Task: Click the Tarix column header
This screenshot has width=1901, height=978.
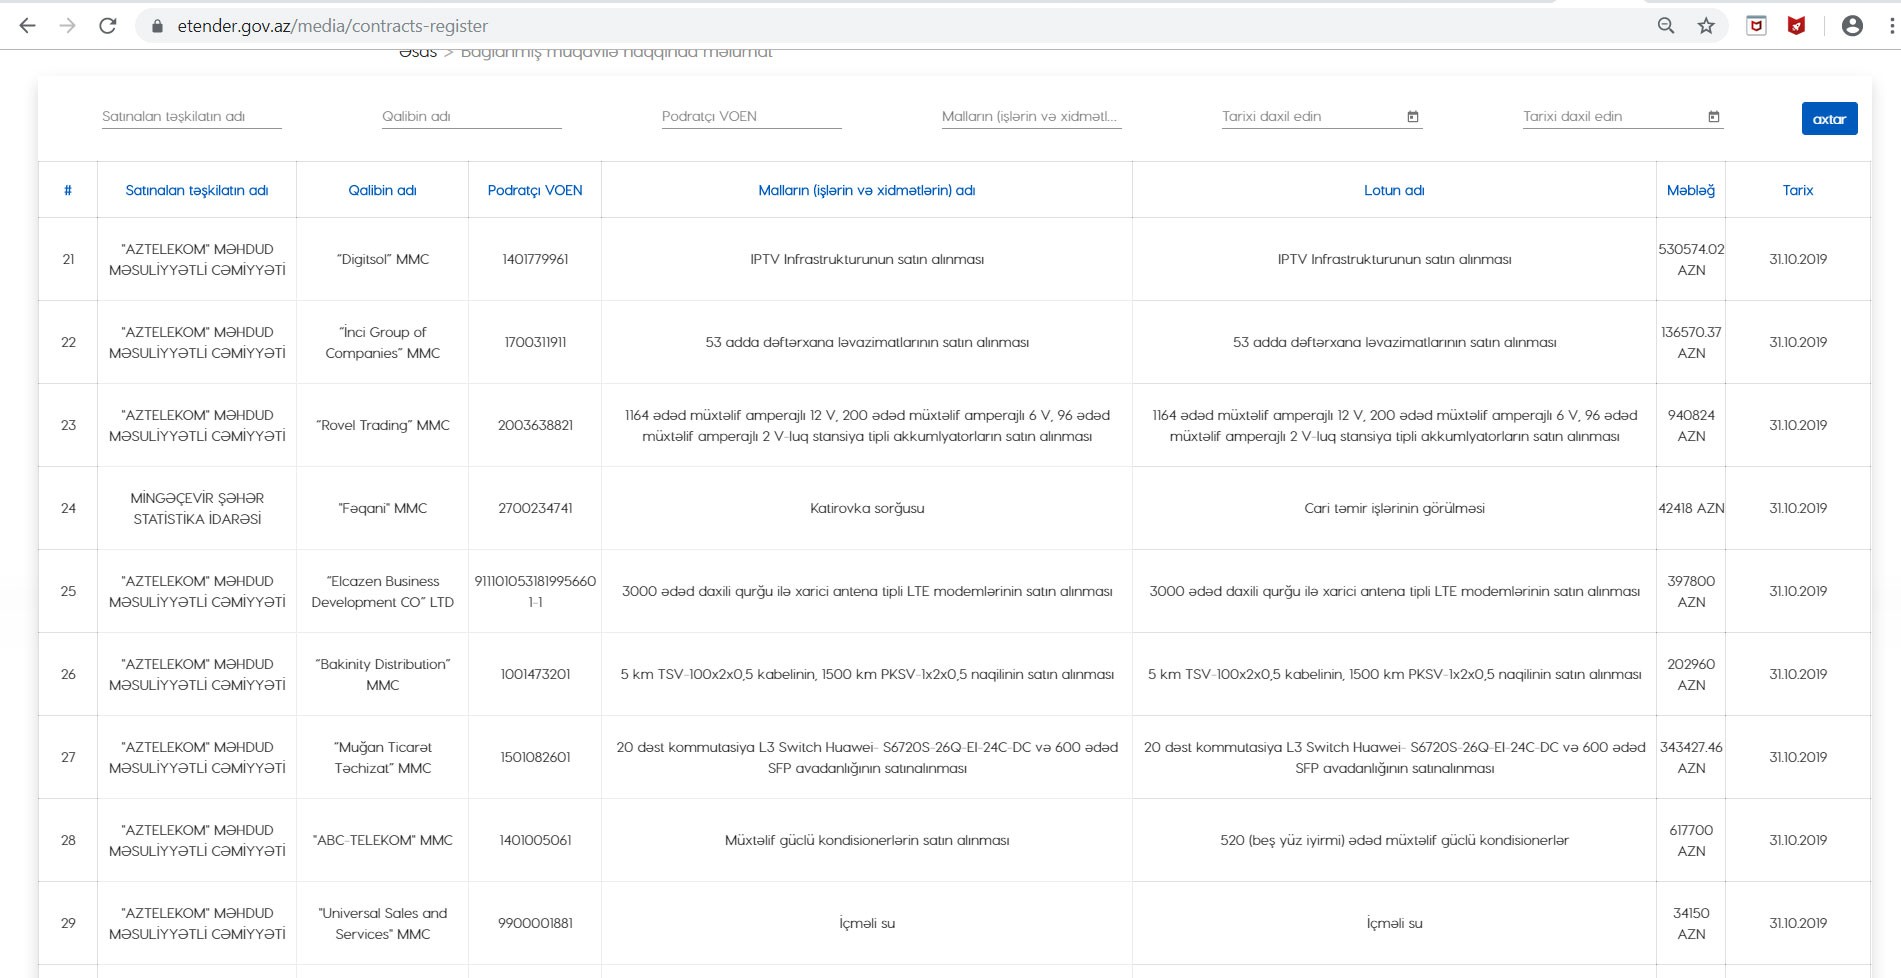Action: [1797, 190]
